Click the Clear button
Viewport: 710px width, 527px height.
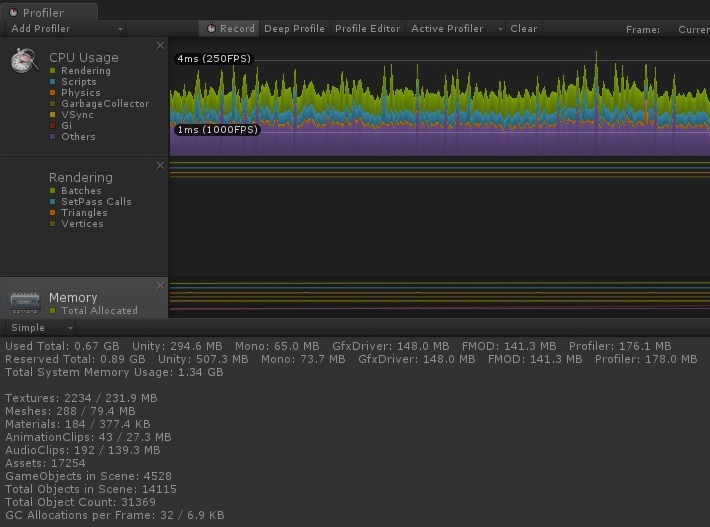pyautogui.click(x=523, y=29)
